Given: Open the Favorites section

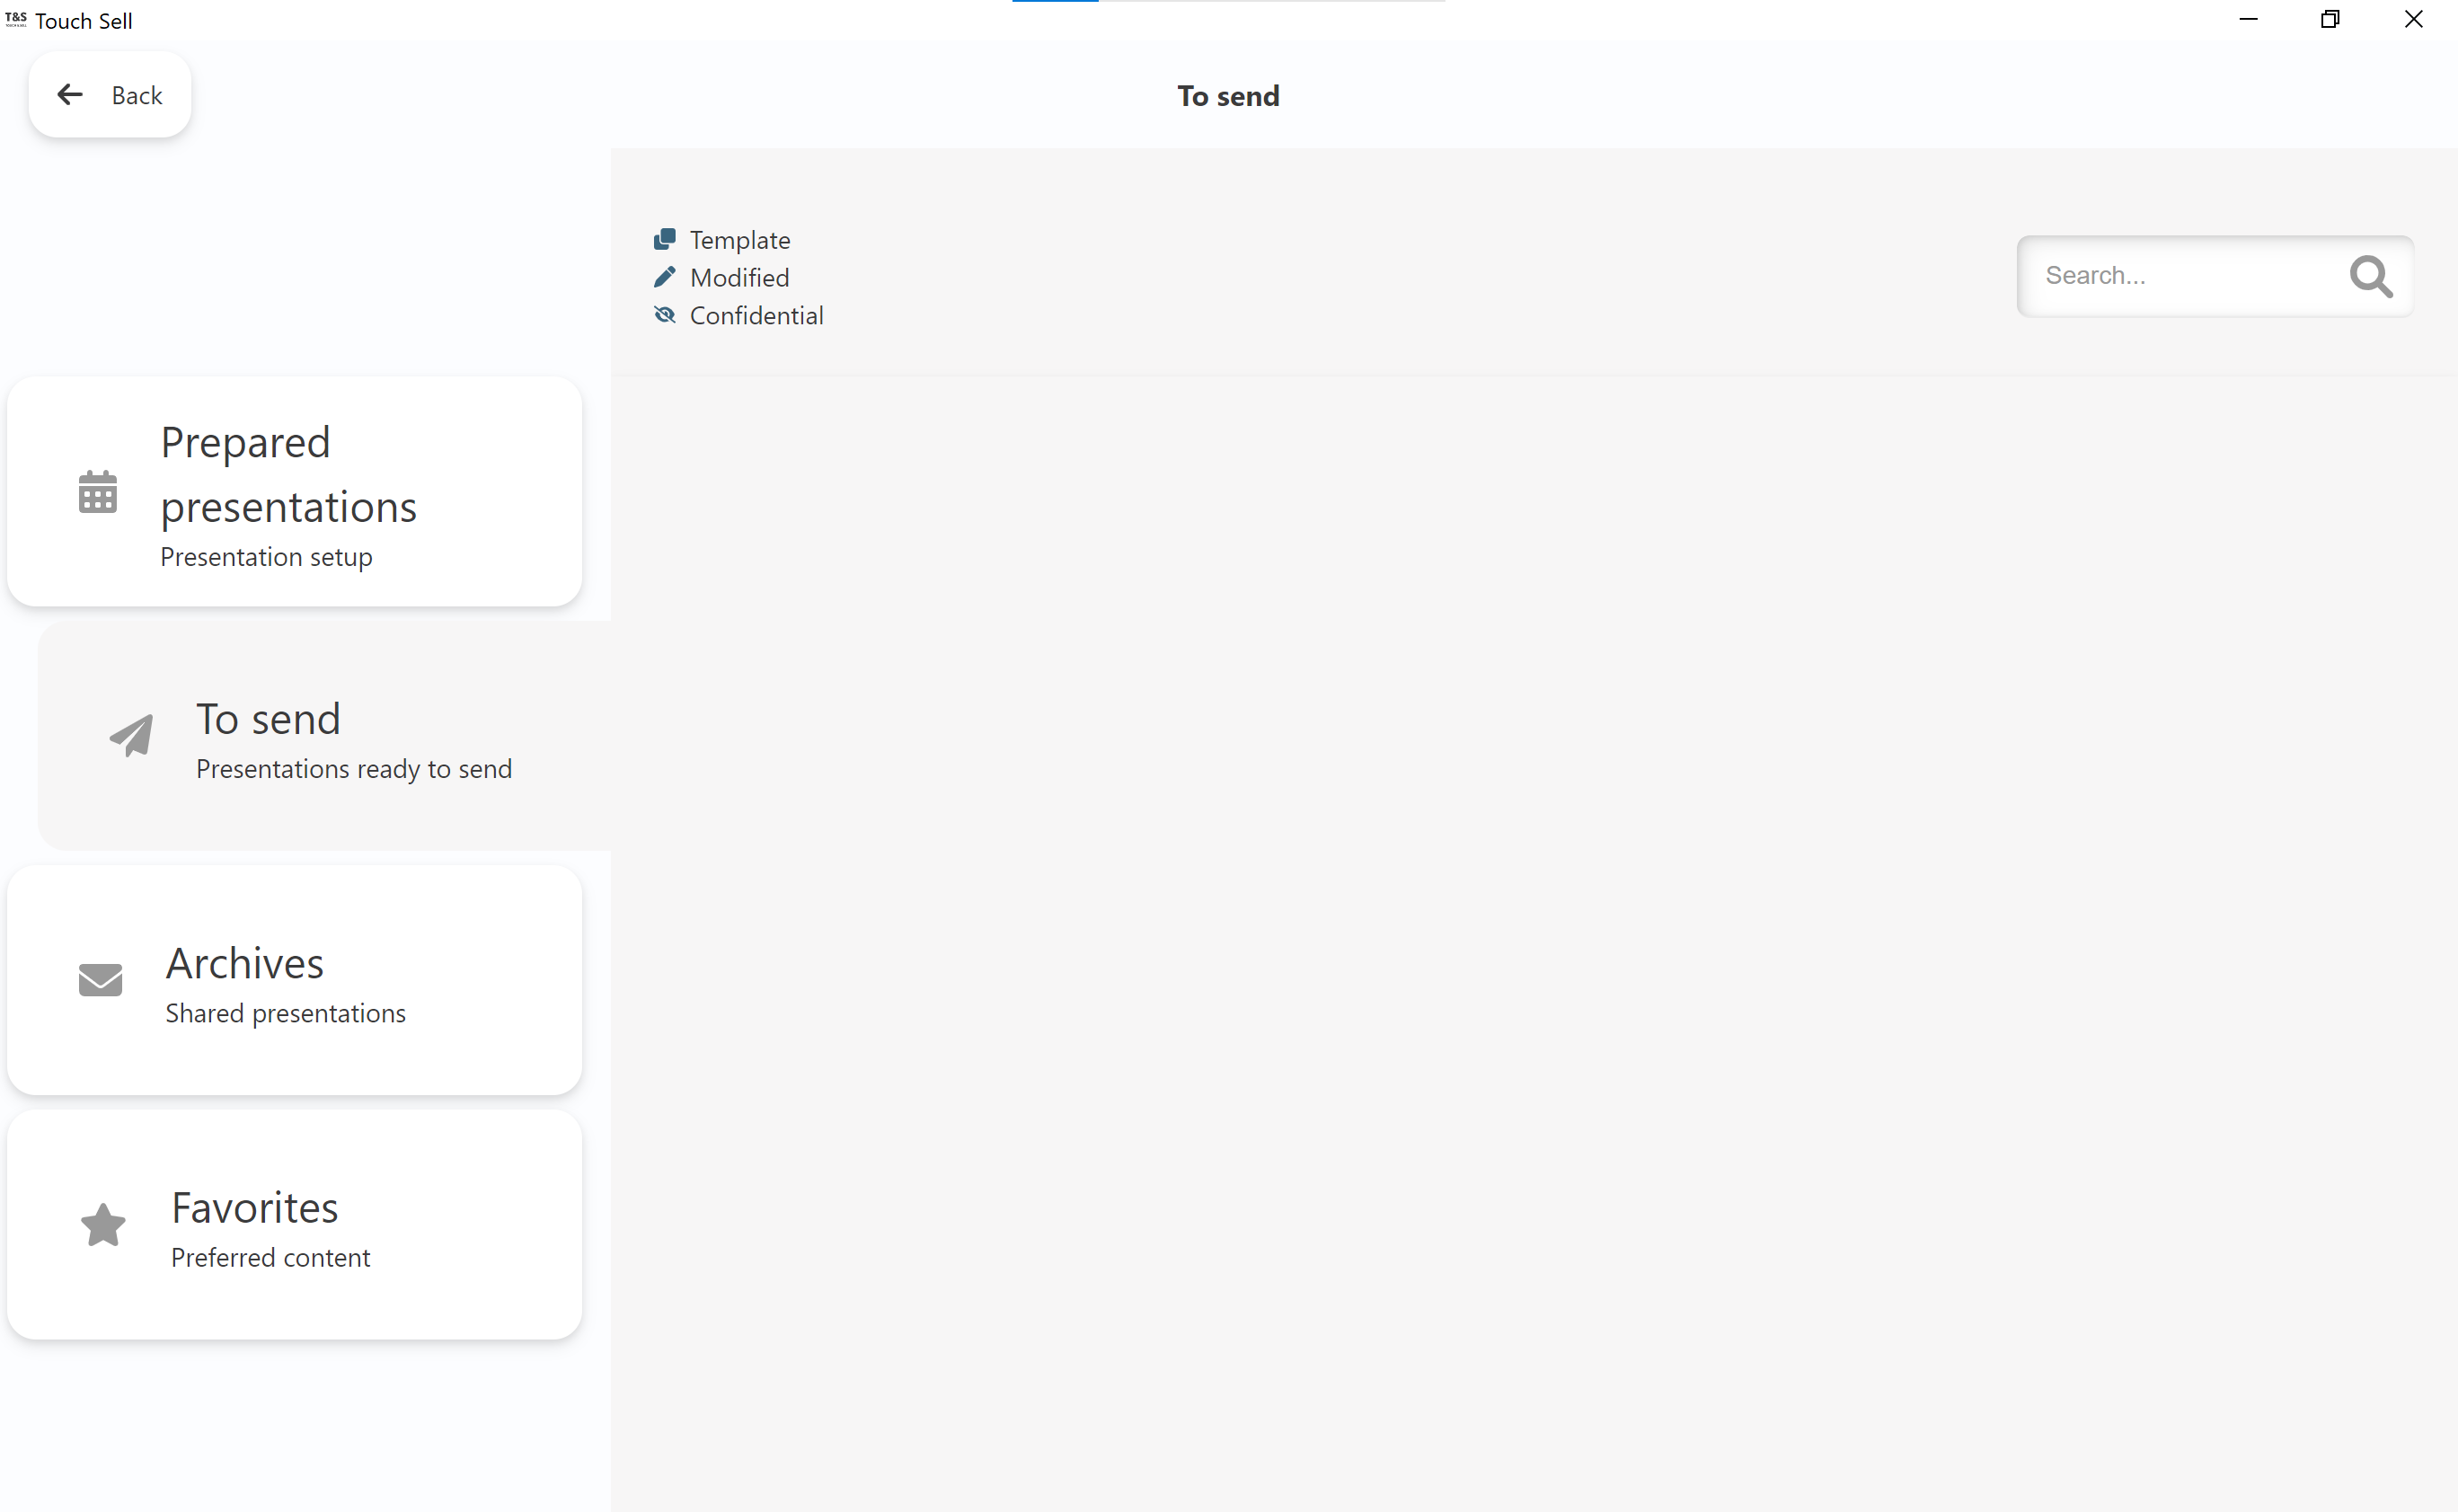Looking at the screenshot, I should pyautogui.click(x=294, y=1225).
